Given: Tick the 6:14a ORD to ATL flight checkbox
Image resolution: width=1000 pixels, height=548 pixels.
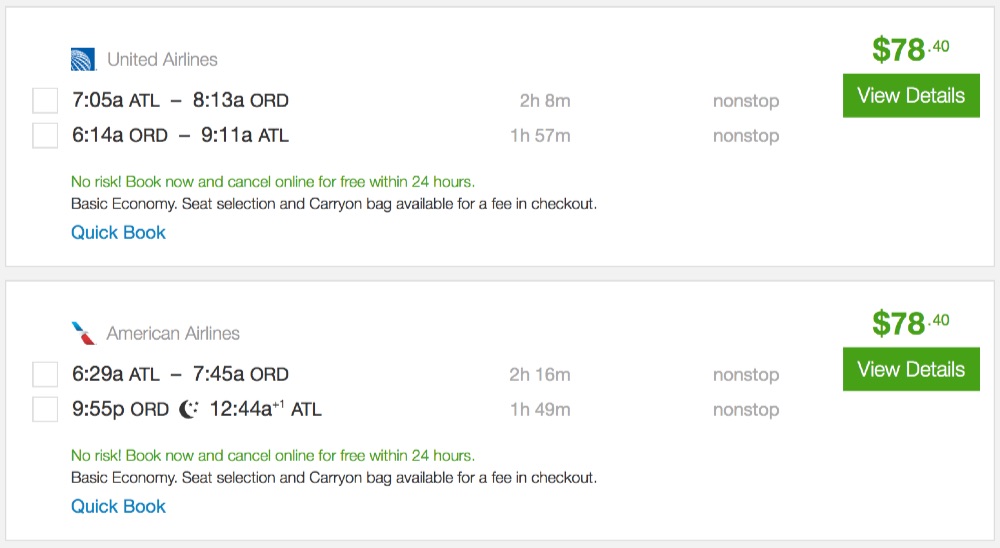Looking at the screenshot, I should pos(45,136).
